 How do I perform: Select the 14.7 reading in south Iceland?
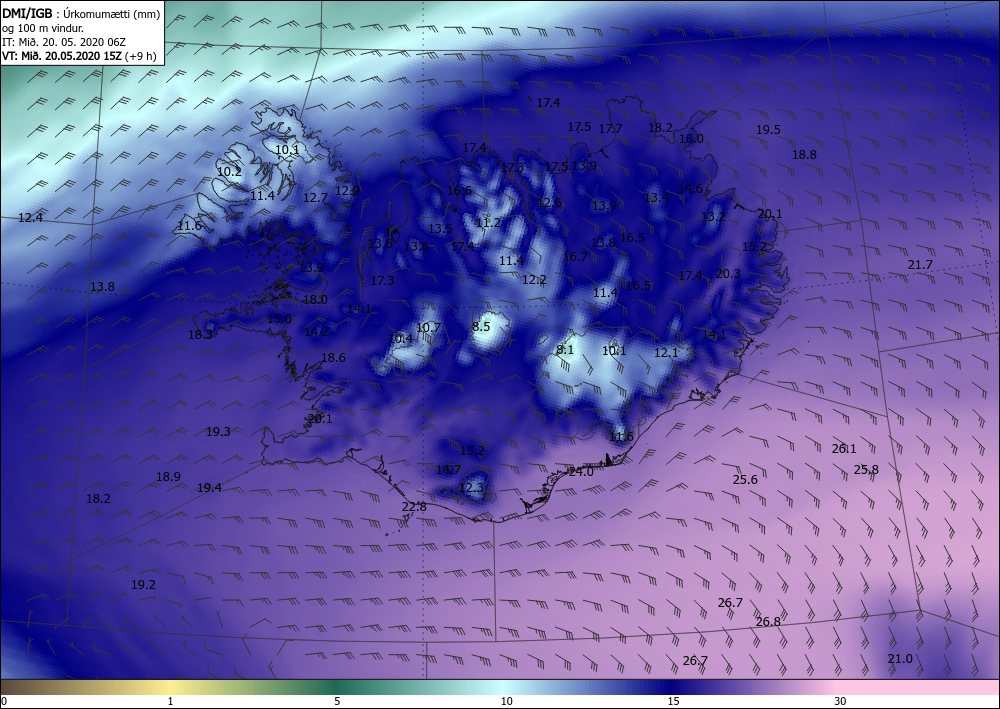click(448, 470)
